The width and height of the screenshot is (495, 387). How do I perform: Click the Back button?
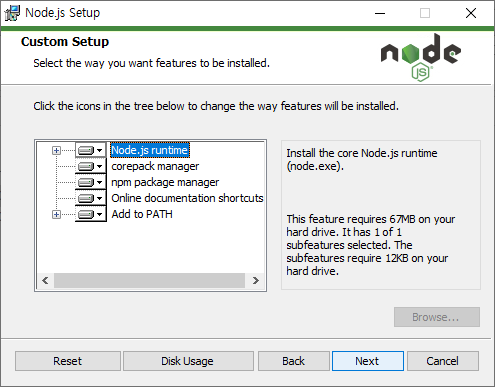pos(294,361)
